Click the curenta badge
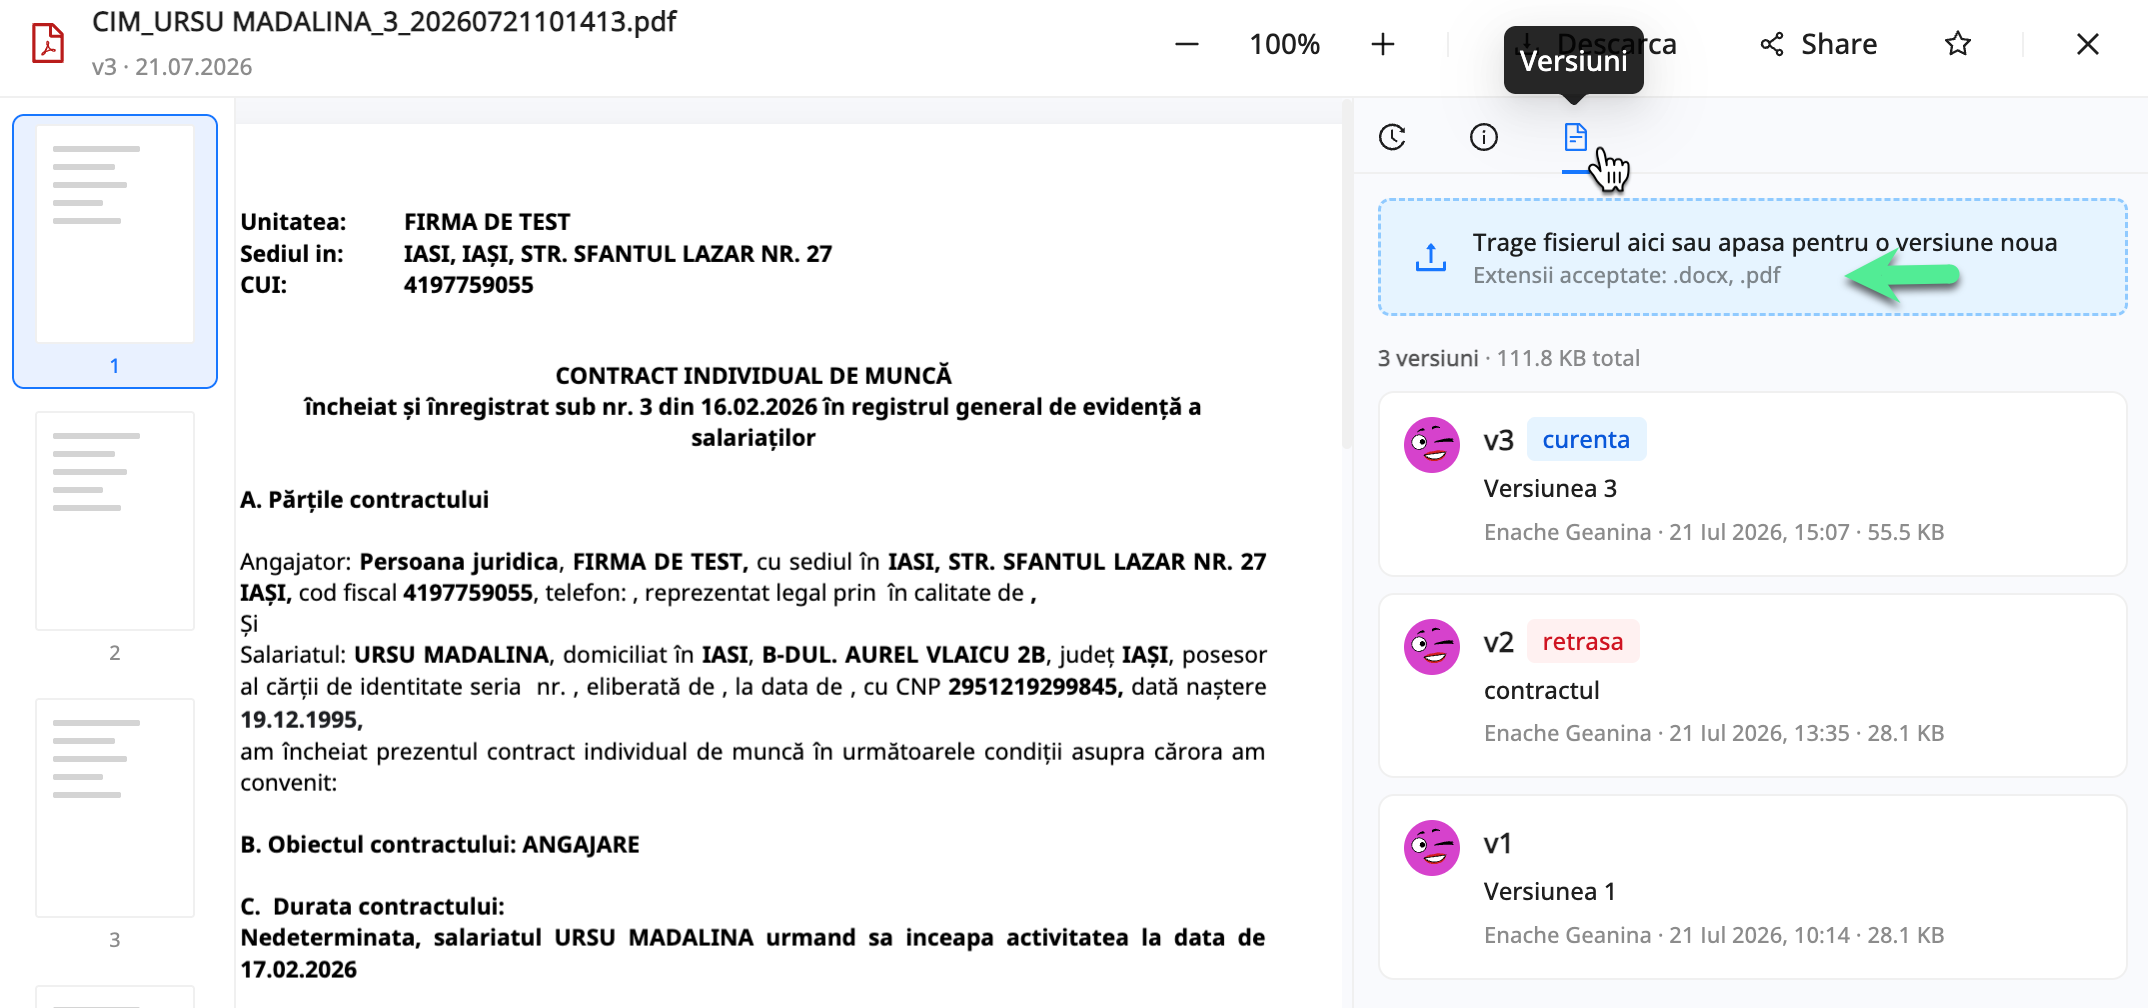The image size is (2148, 1008). (x=1586, y=440)
